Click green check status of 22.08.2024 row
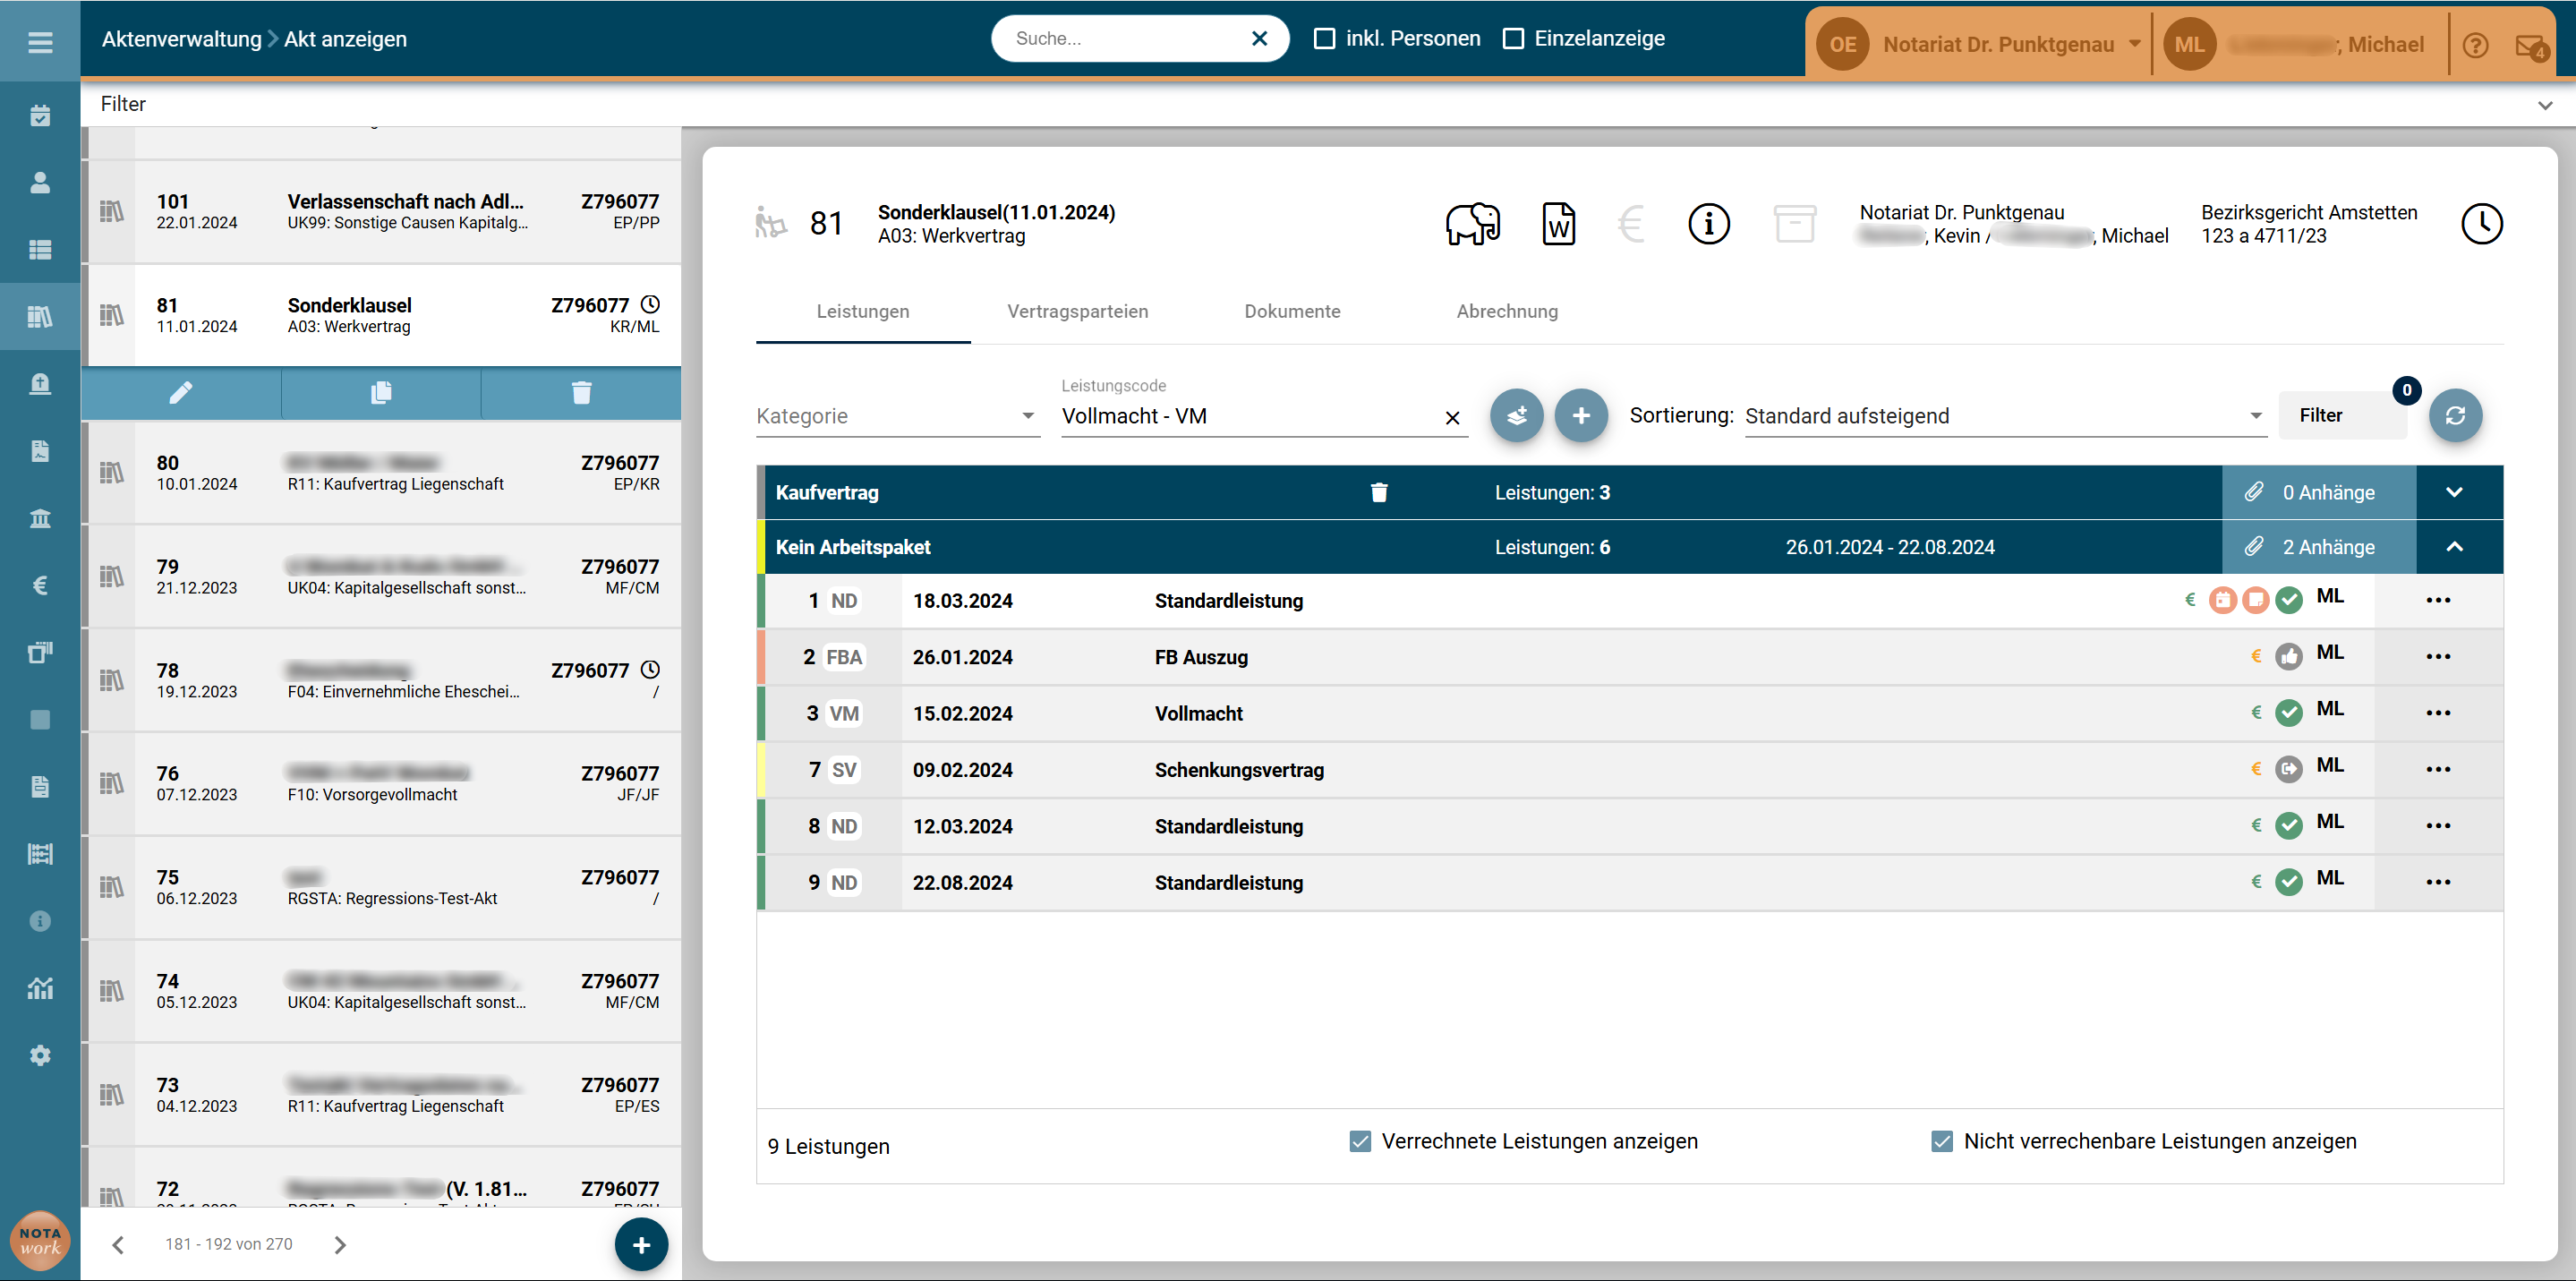Screen dimensions: 2576x1281 coord(2289,882)
